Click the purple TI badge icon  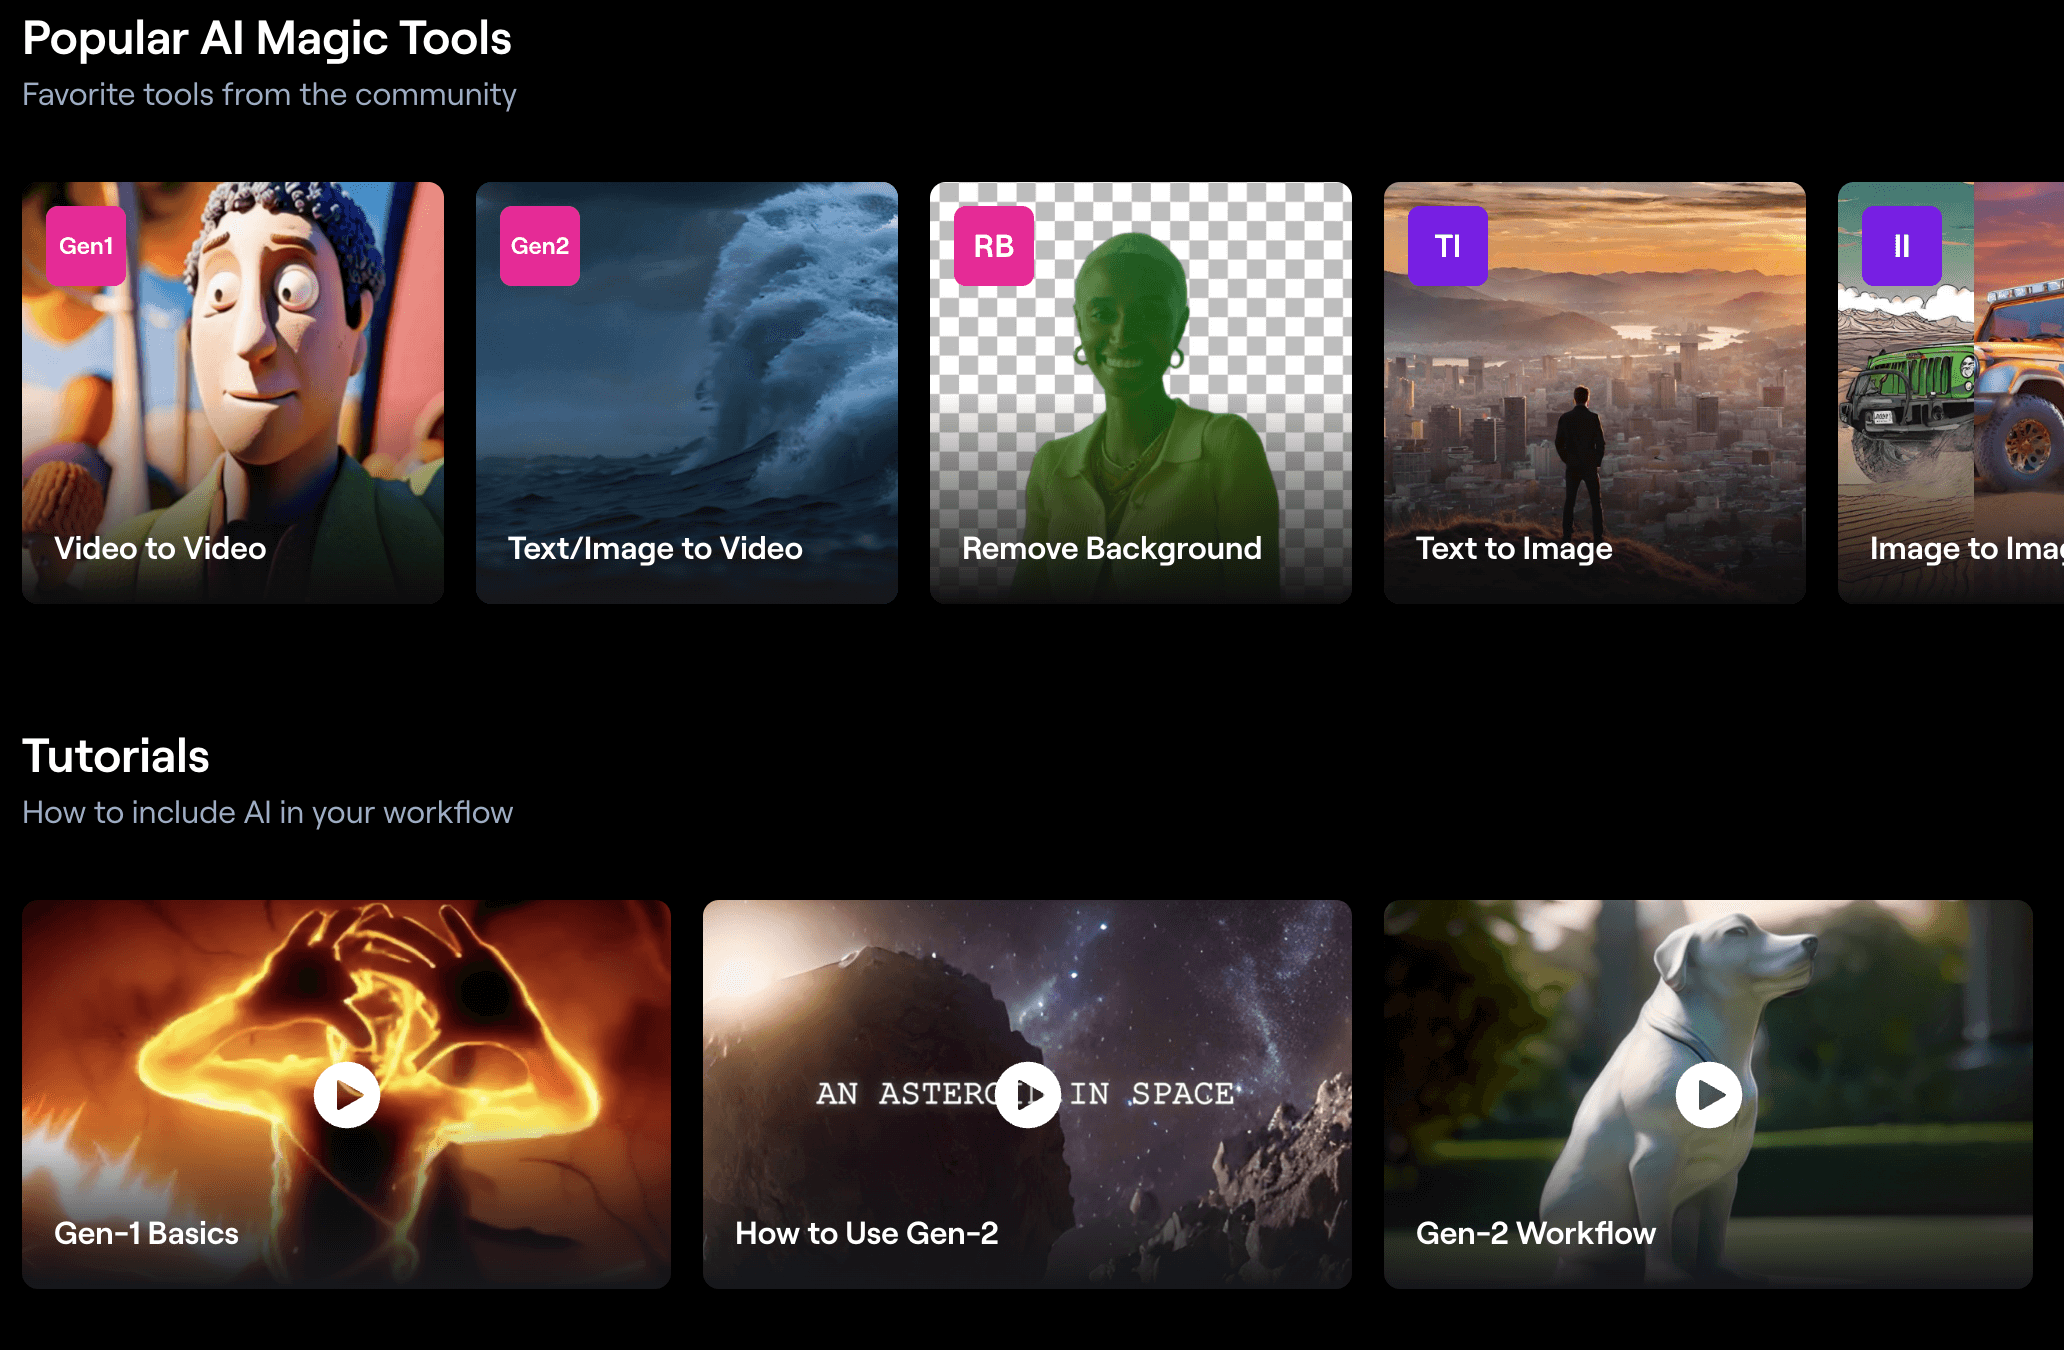coord(1448,246)
